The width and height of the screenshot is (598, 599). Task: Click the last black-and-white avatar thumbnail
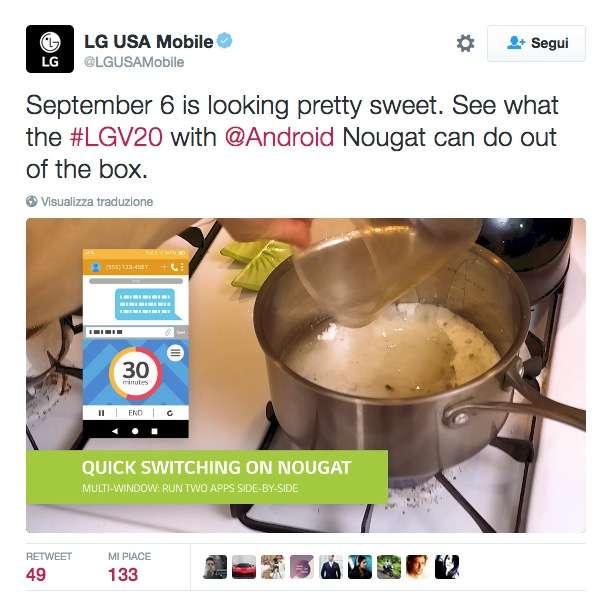point(447,567)
